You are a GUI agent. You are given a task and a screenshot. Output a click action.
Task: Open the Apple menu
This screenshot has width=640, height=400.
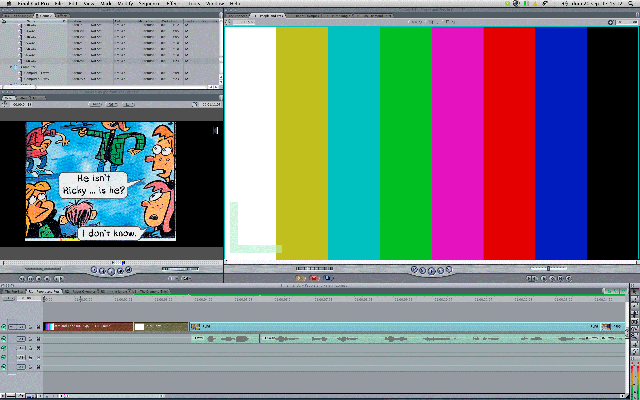click(8, 4)
